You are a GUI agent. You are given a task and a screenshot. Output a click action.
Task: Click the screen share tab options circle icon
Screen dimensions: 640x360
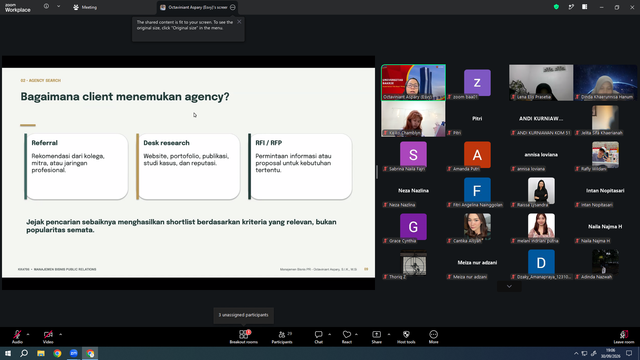click(x=233, y=7)
